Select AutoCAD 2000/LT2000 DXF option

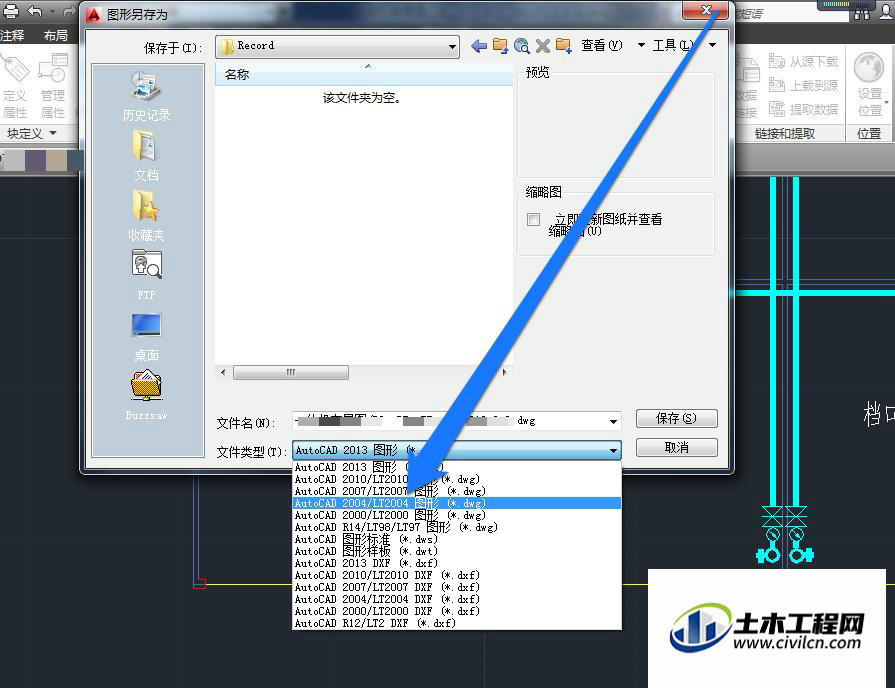point(457,611)
